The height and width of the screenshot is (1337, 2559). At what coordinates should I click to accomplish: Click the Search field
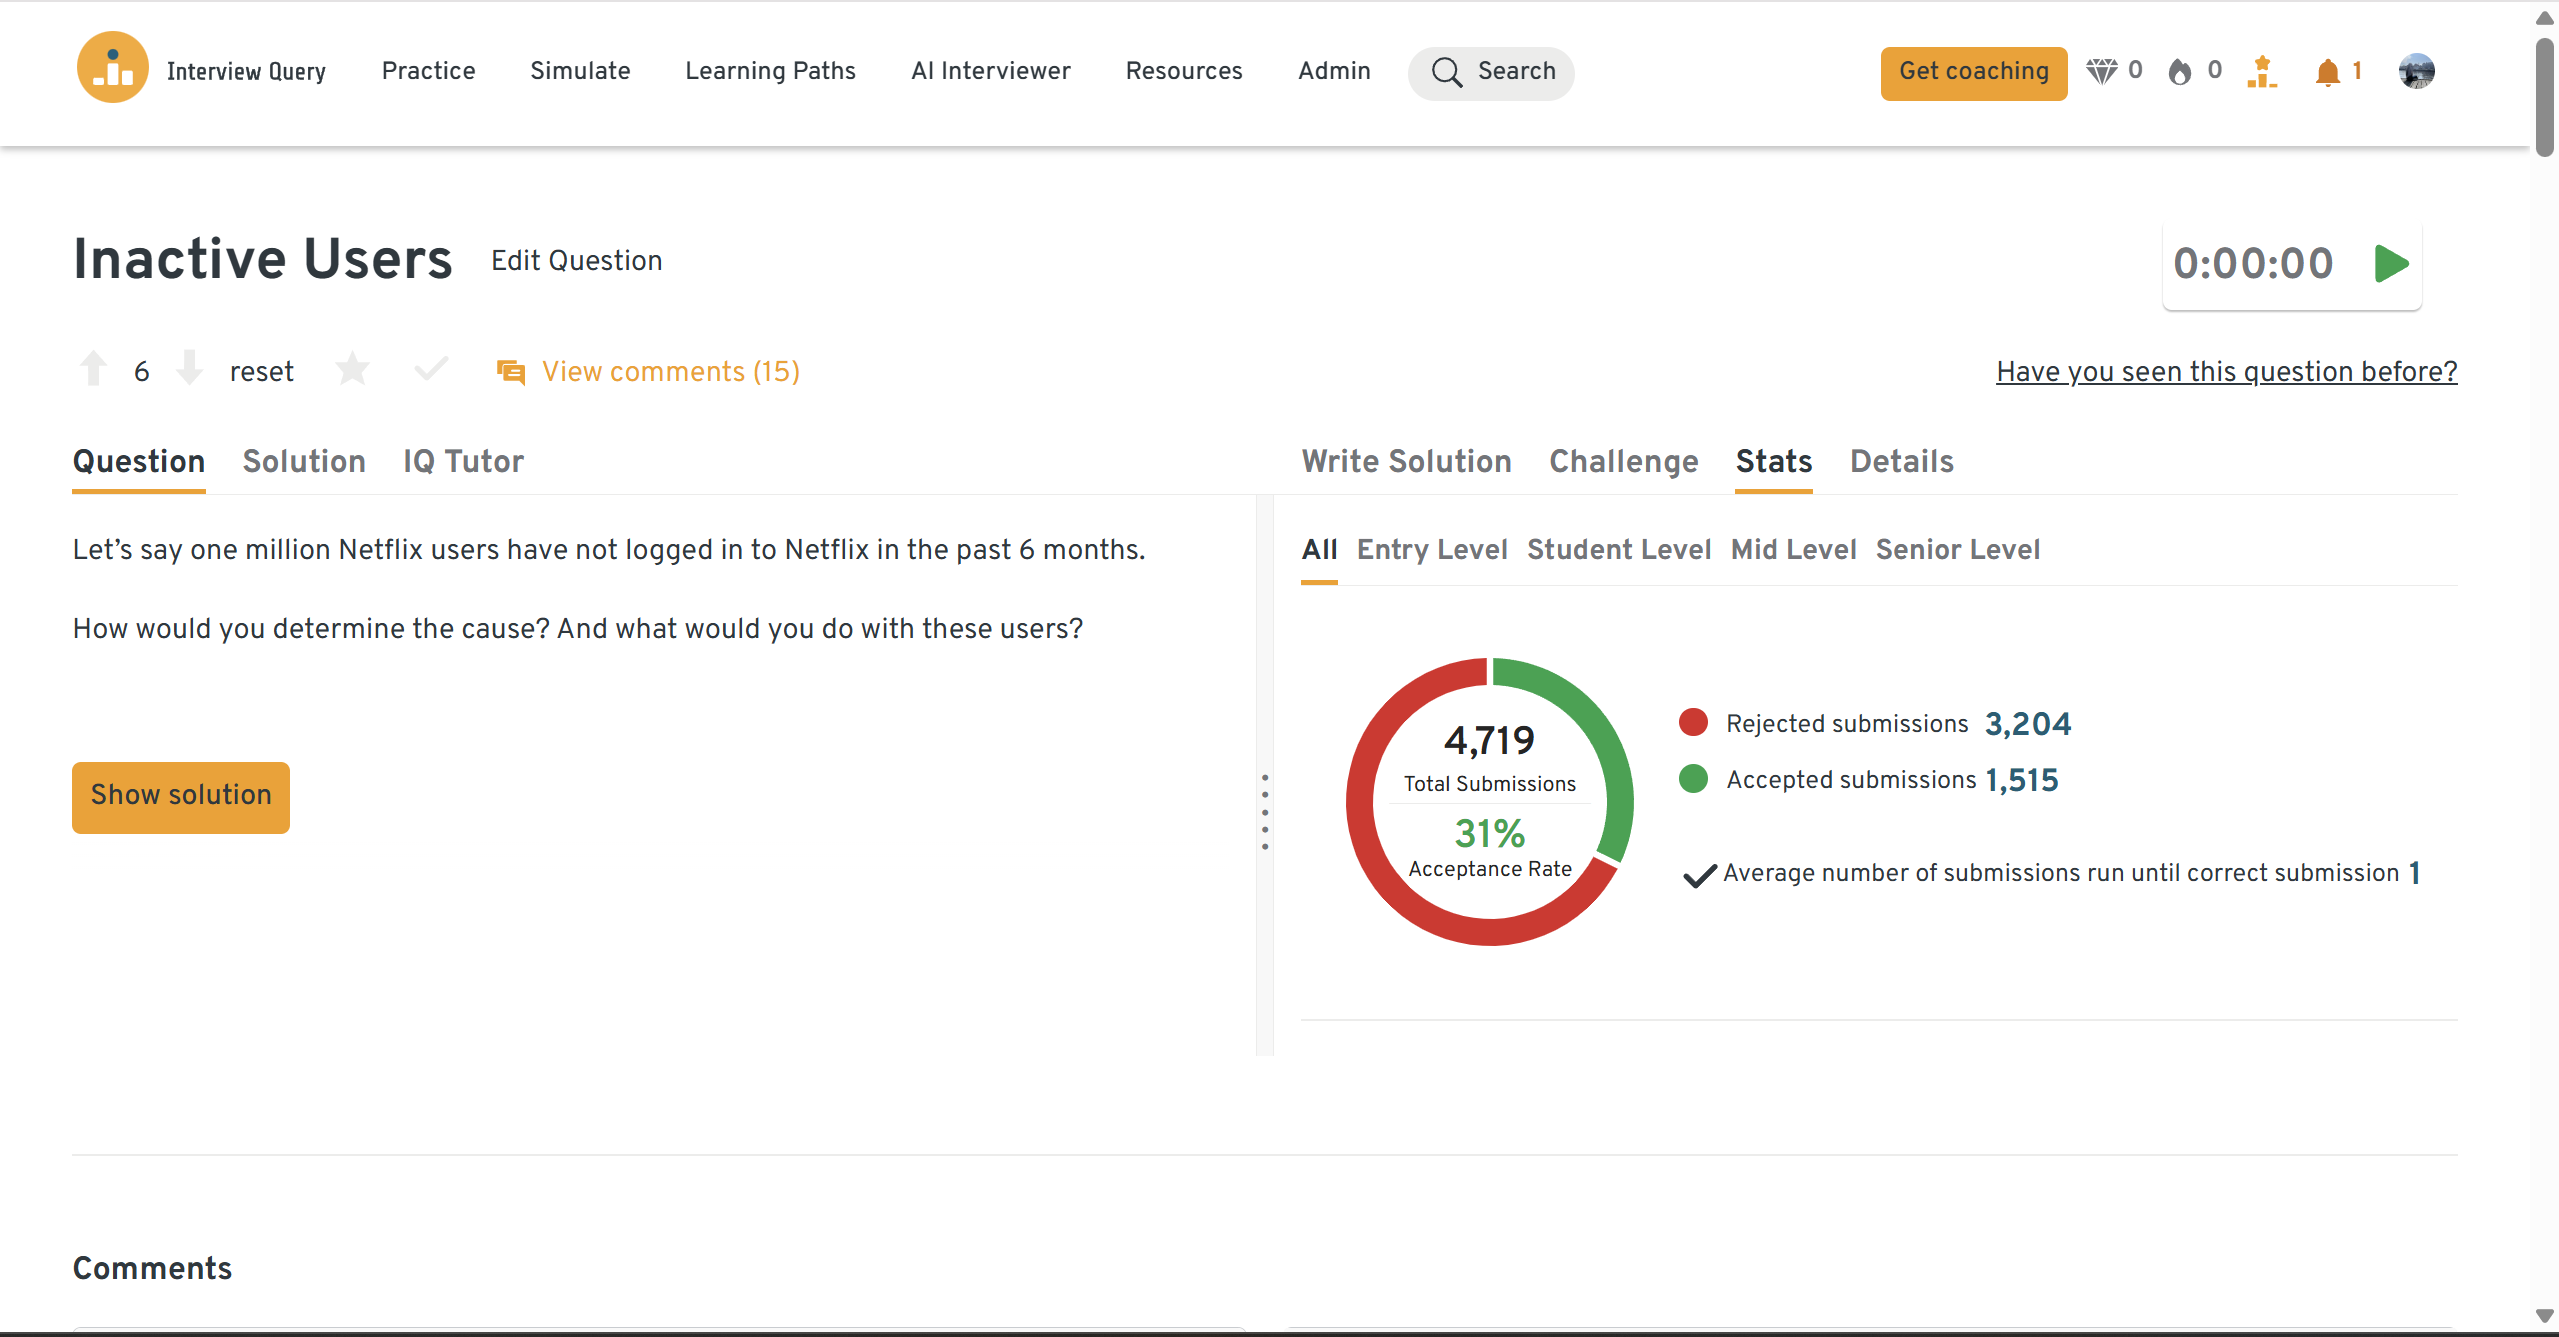(x=1491, y=72)
